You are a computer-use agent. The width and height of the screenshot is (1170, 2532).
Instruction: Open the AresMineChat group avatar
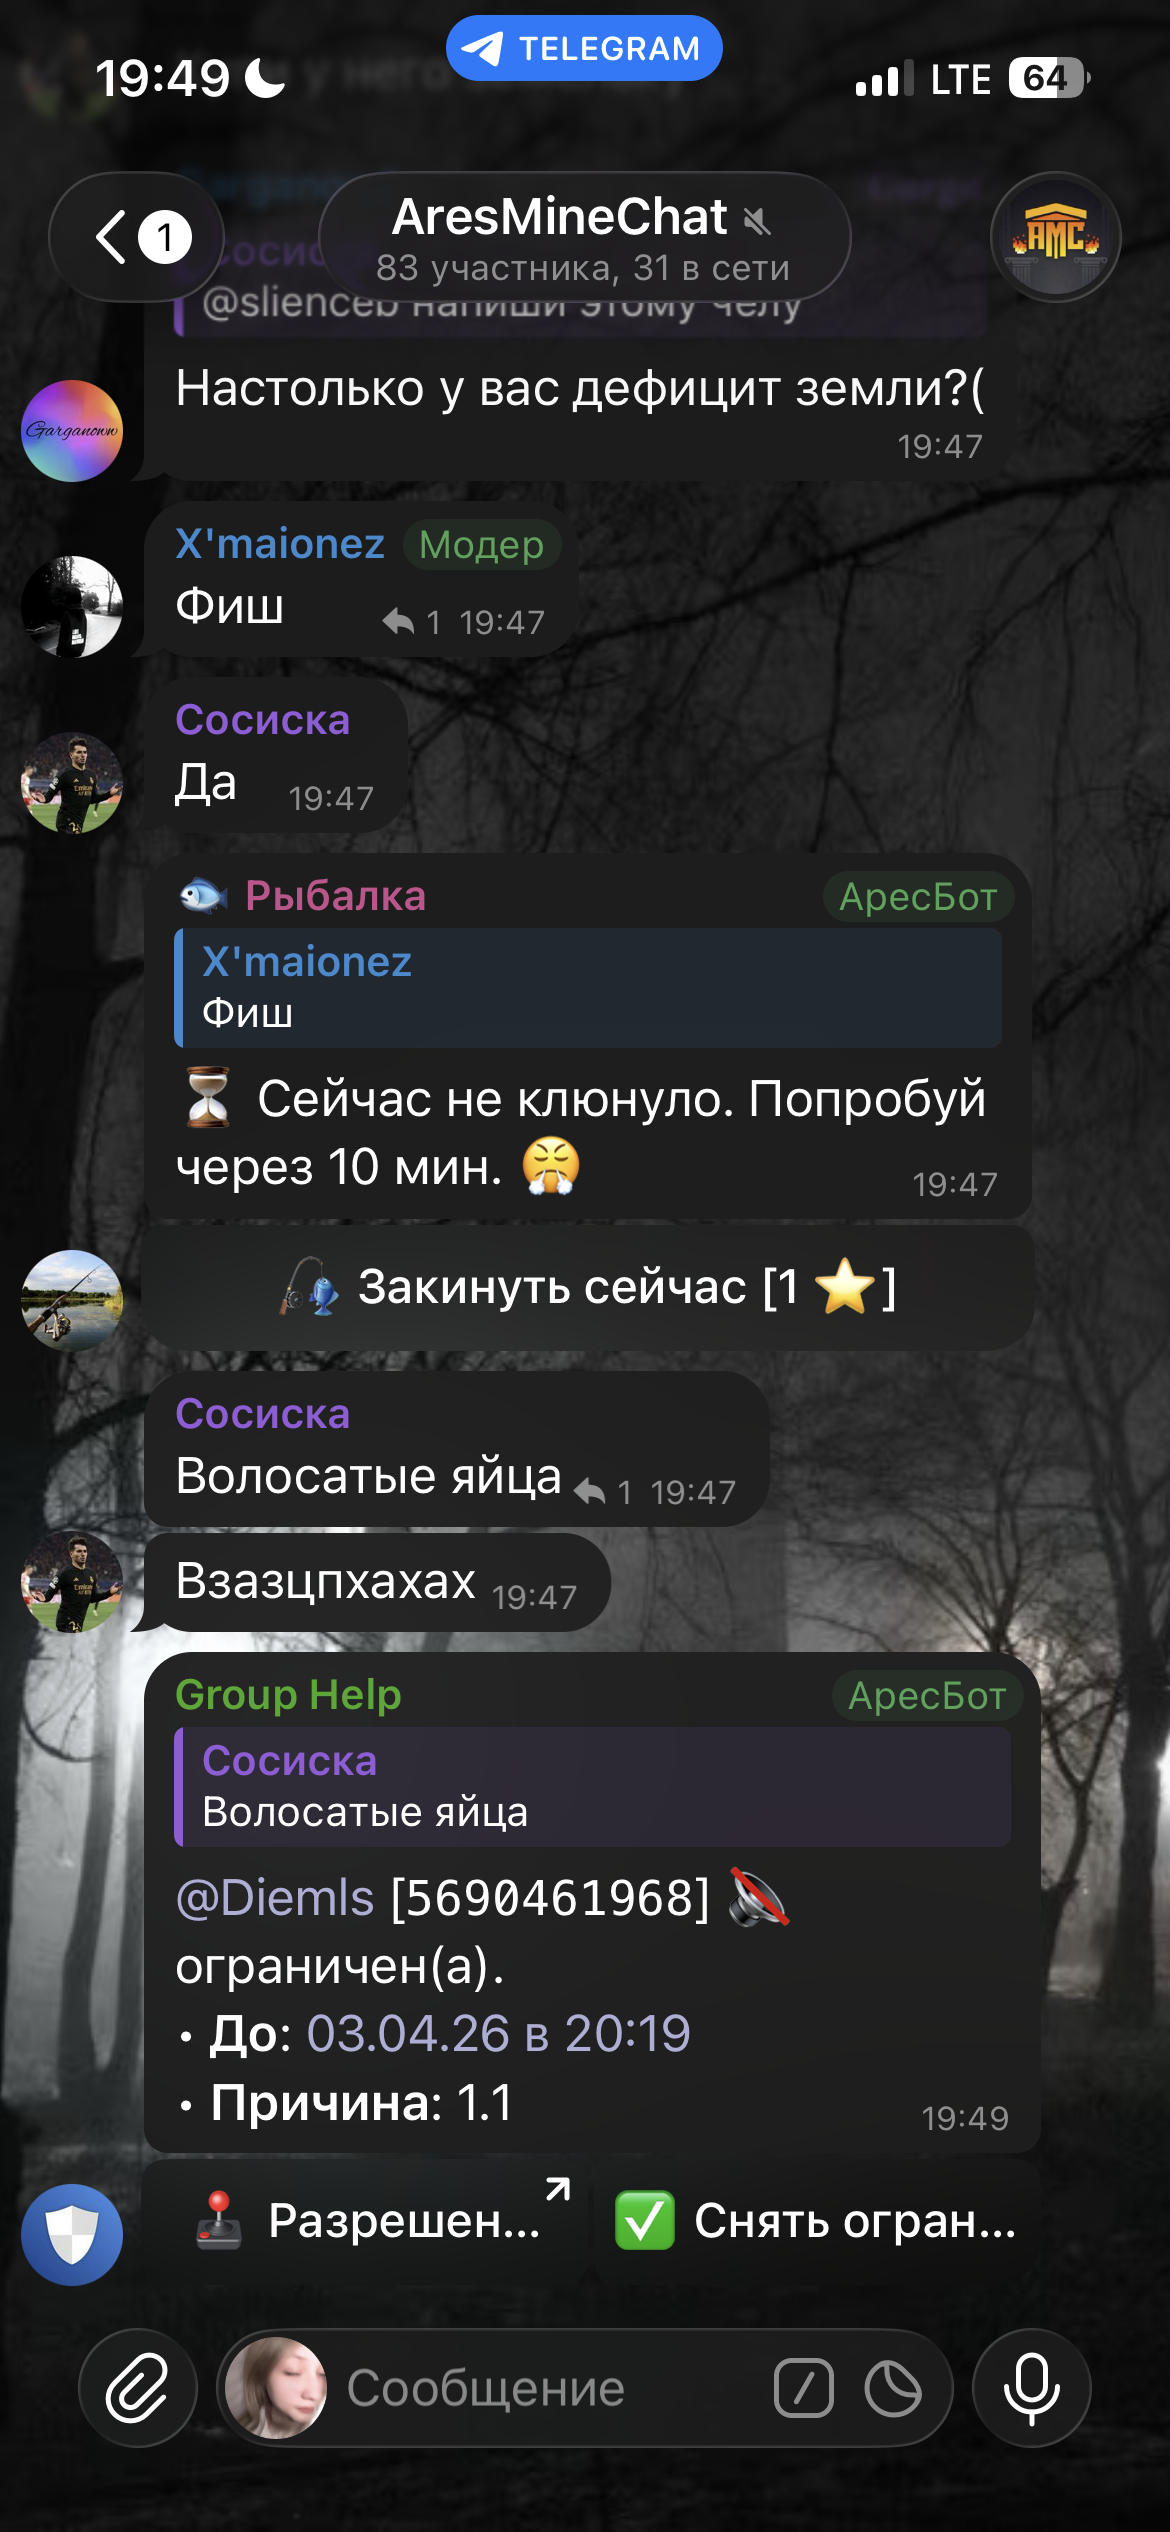pyautogui.click(x=1055, y=237)
